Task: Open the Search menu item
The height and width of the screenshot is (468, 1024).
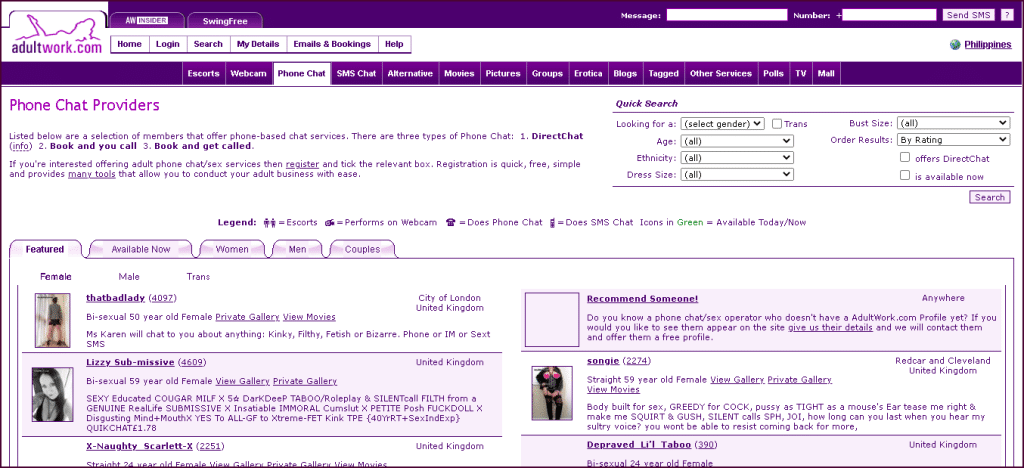Action: (x=208, y=44)
